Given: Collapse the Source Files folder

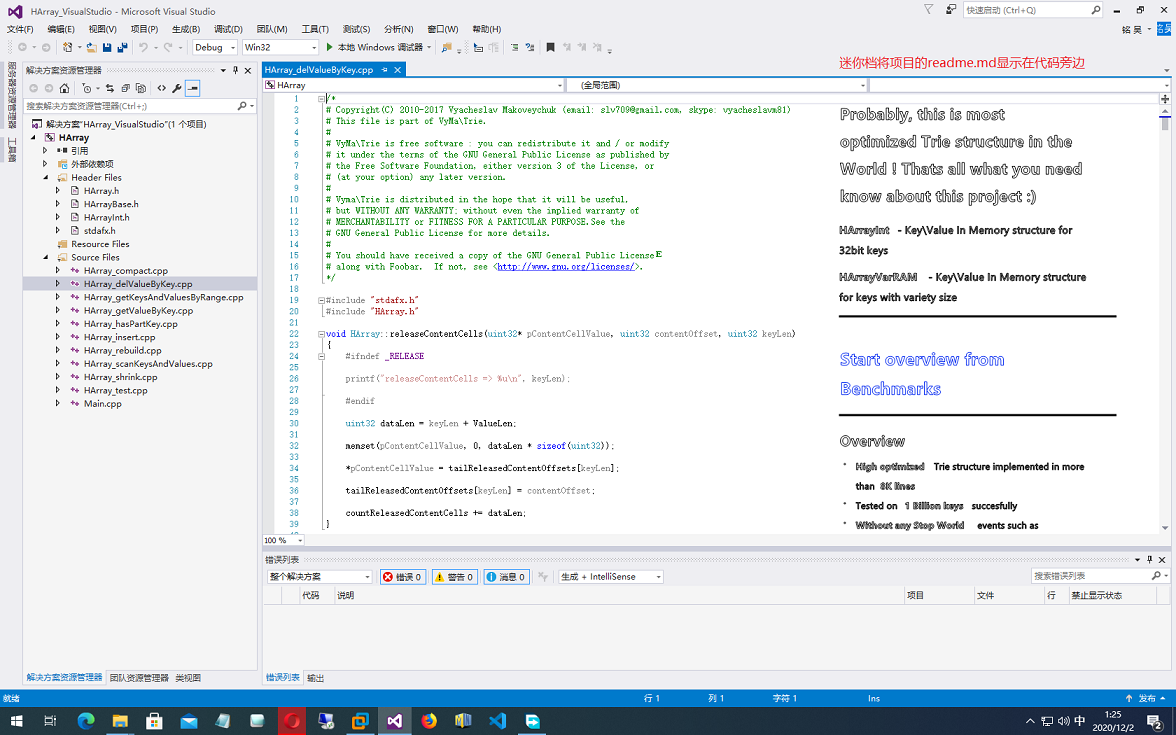Looking at the screenshot, I should (46, 257).
